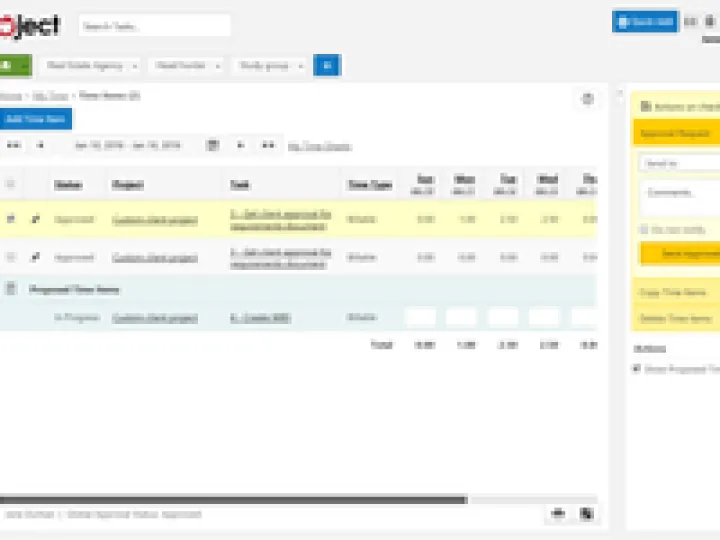Click the export icon at bottom right
Screen dimensions: 720x540
[x=585, y=513]
